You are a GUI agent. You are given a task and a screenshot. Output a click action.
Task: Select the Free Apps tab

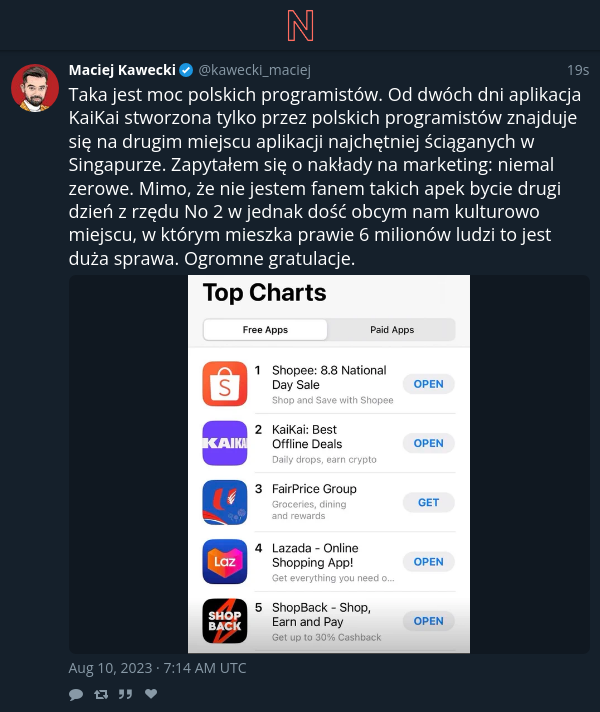tap(265, 330)
